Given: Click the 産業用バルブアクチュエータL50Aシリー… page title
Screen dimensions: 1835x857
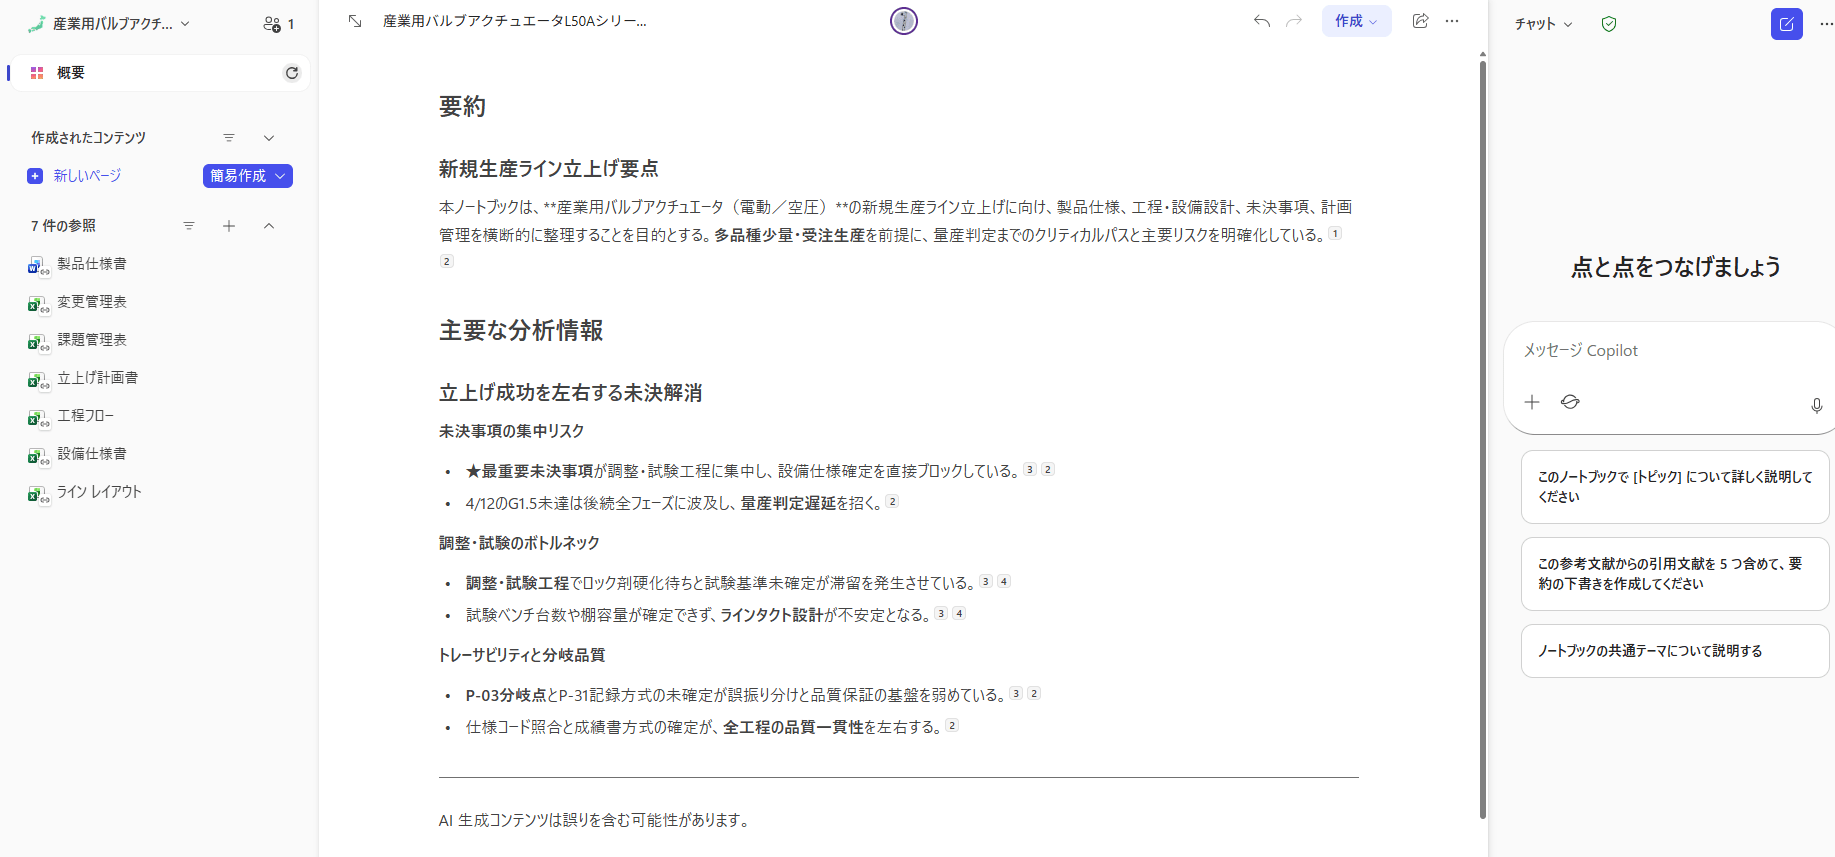Looking at the screenshot, I should pyautogui.click(x=515, y=21).
